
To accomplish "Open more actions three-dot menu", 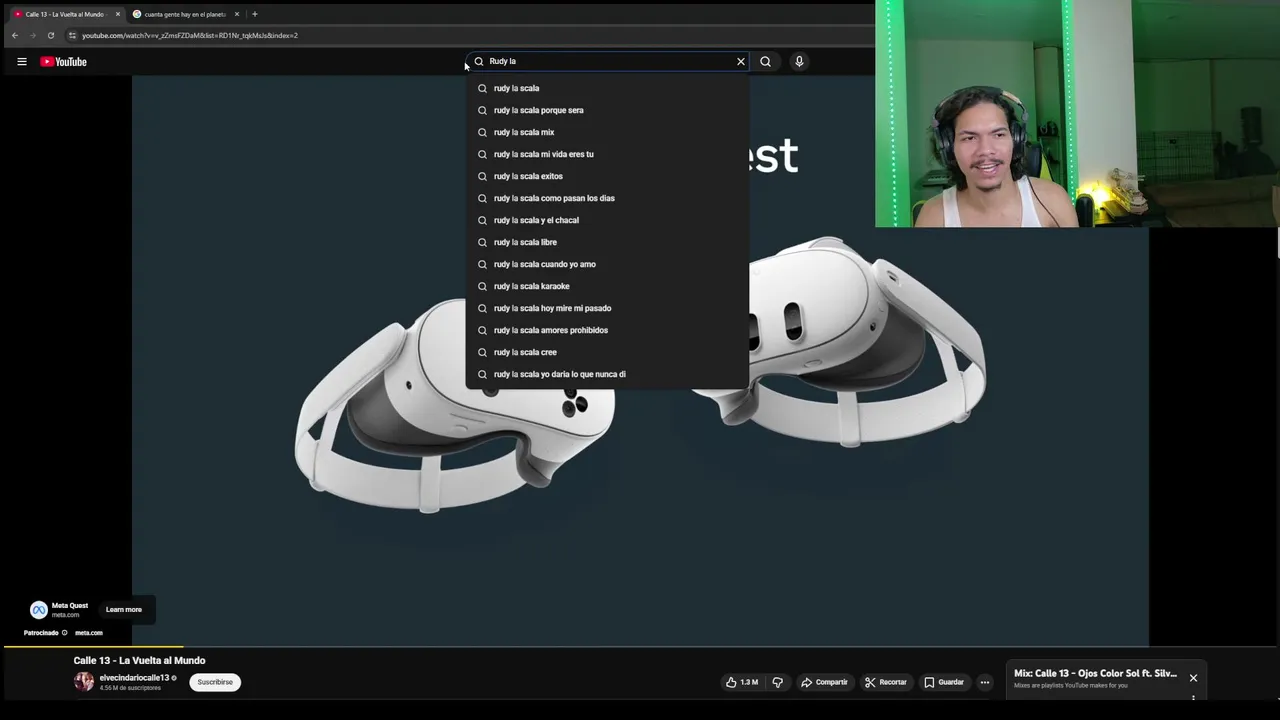I will click(985, 682).
